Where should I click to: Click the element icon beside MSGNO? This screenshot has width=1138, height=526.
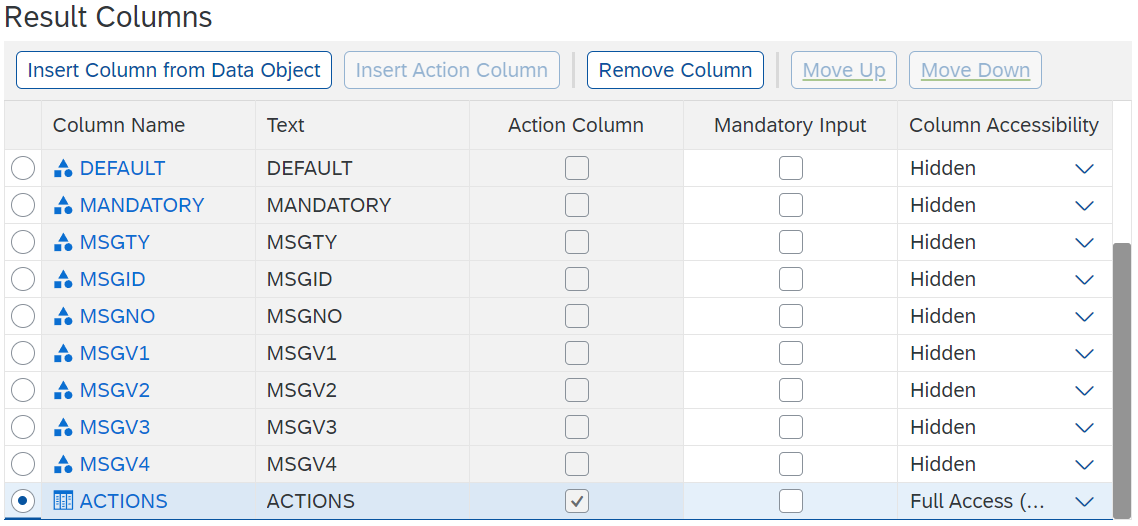[x=63, y=316]
